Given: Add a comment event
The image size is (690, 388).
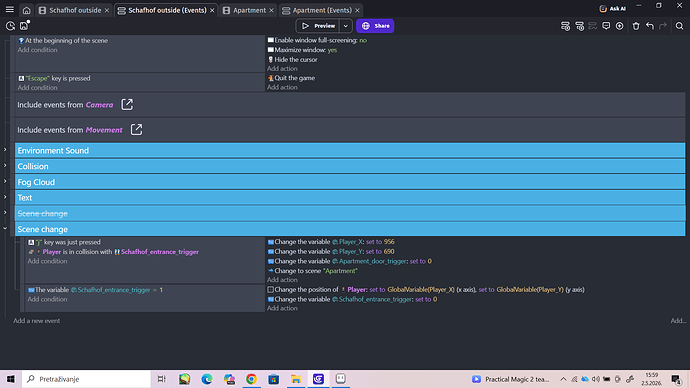Looking at the screenshot, I should click(606, 26).
